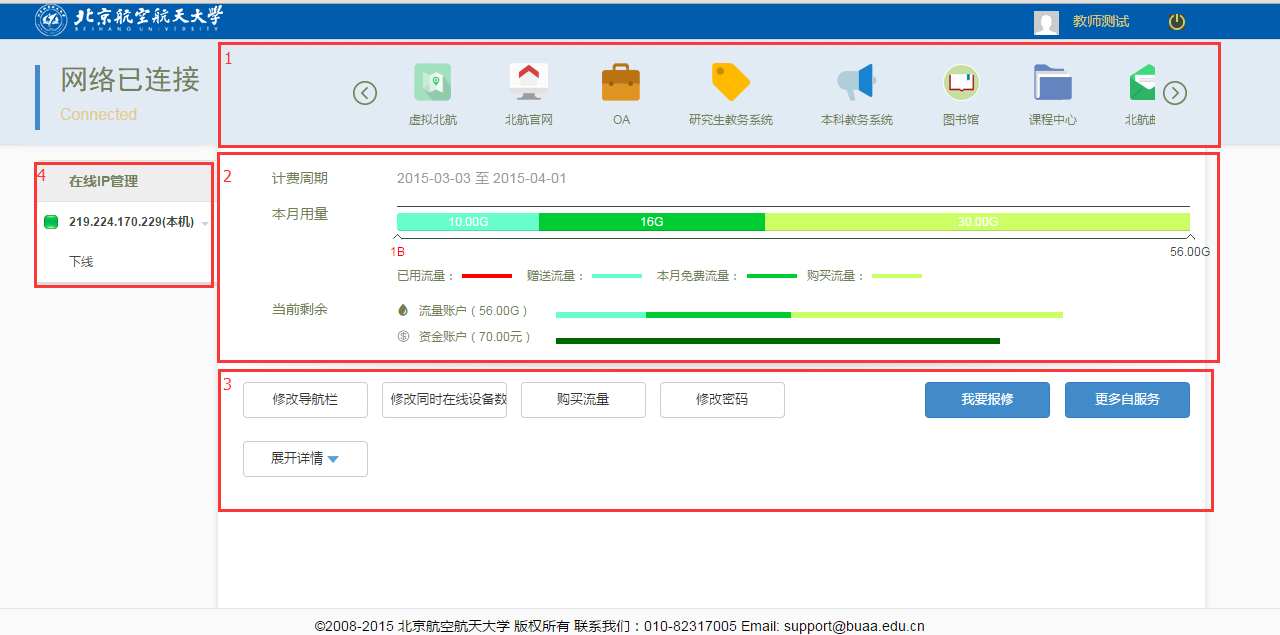Click the 流量账户 remaining balance bar

pyautogui.click(x=809, y=315)
